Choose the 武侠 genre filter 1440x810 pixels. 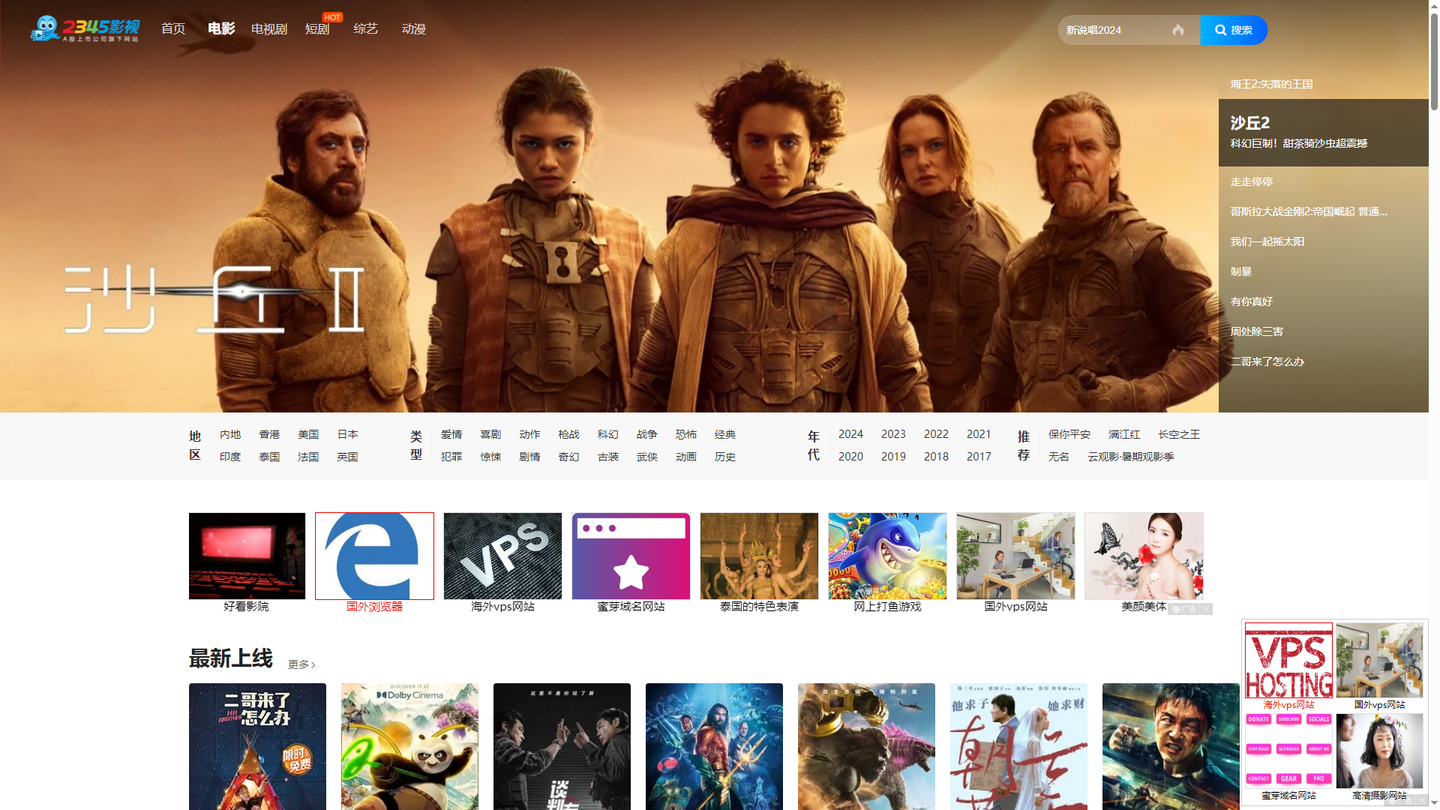point(647,457)
